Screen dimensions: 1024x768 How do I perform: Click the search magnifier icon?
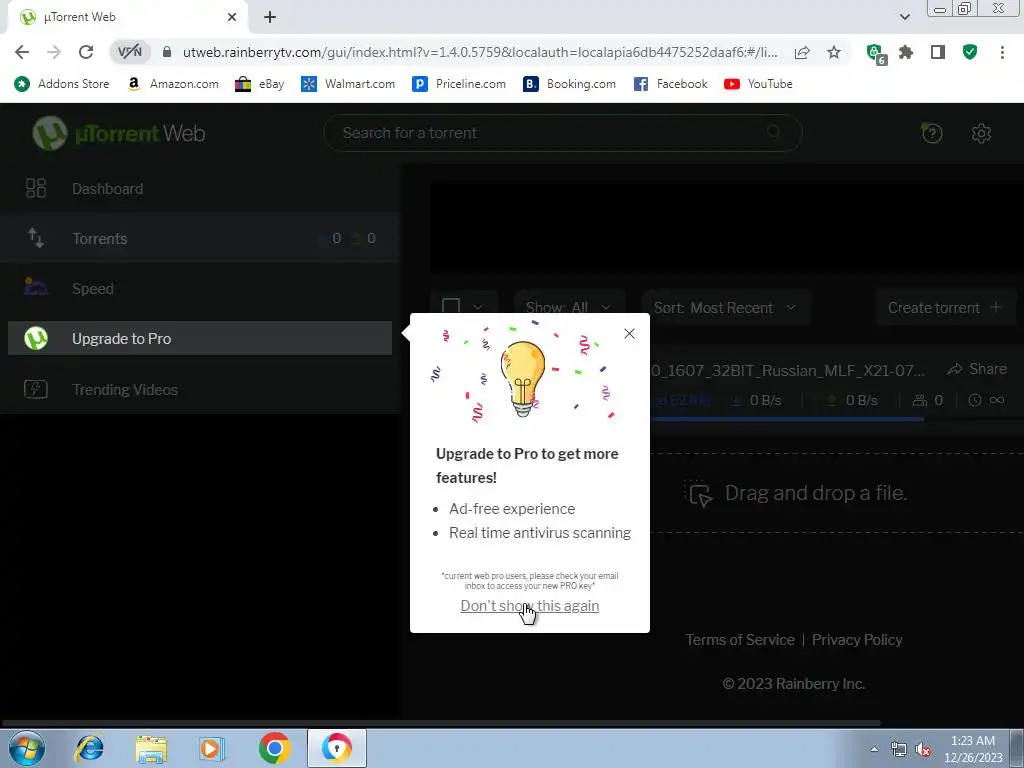[774, 132]
